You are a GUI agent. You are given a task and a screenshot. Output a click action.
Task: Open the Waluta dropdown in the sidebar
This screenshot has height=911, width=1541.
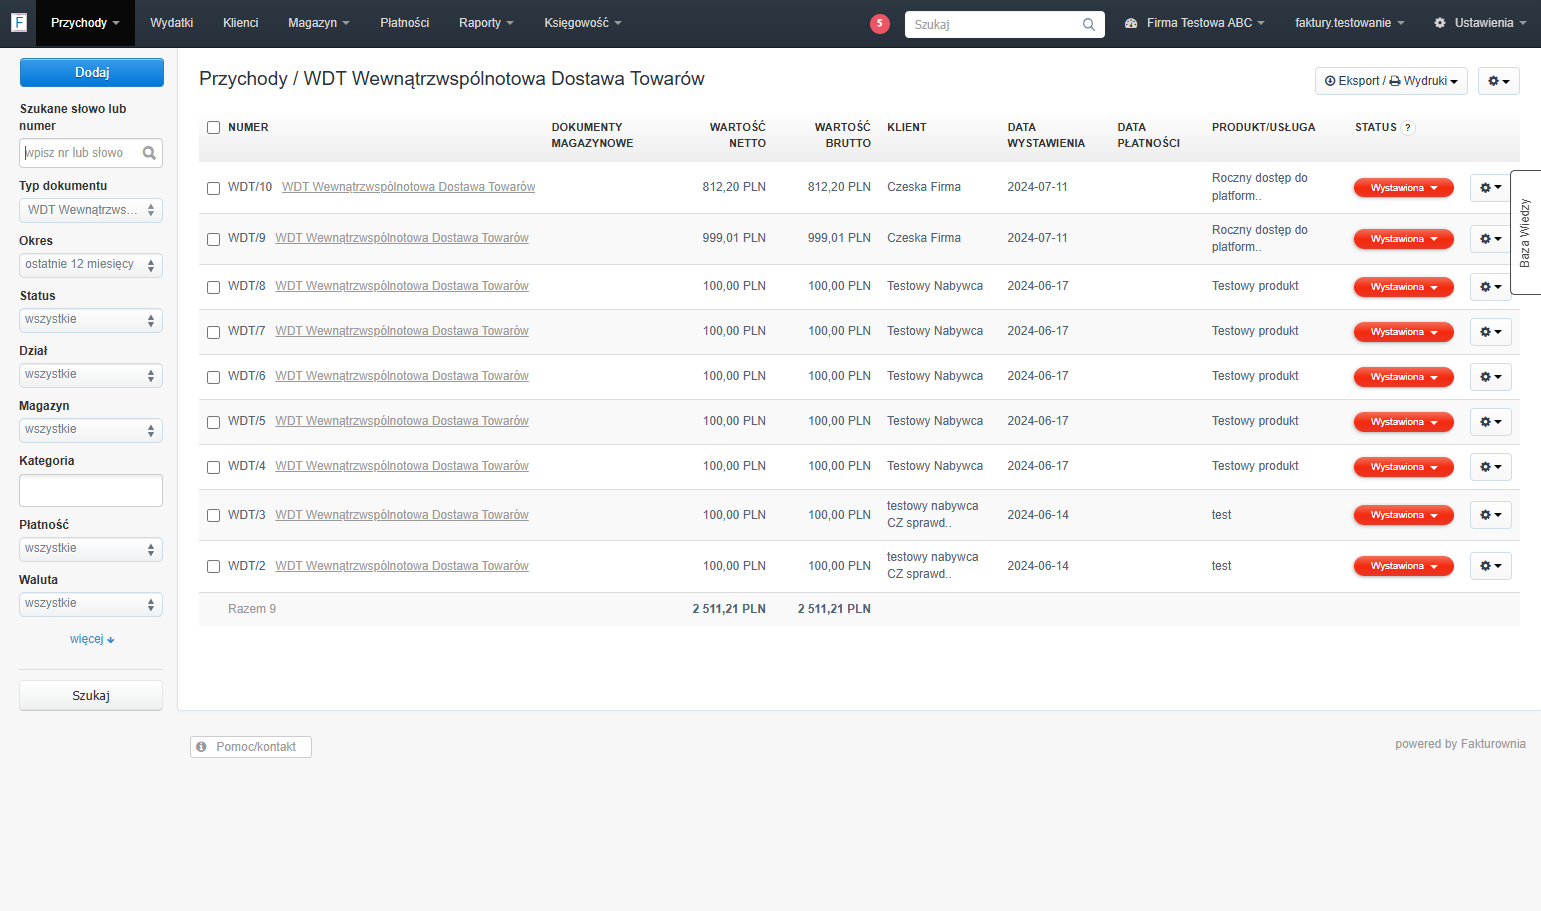tap(91, 604)
